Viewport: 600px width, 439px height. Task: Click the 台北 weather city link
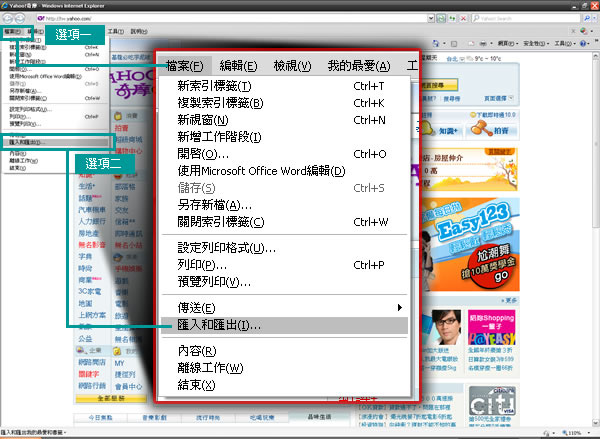coord(452,59)
